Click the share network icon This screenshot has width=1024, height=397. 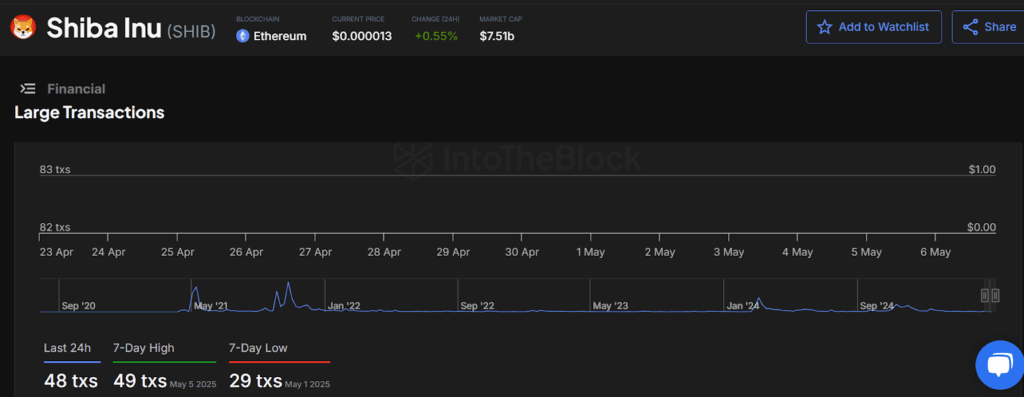[x=970, y=27]
